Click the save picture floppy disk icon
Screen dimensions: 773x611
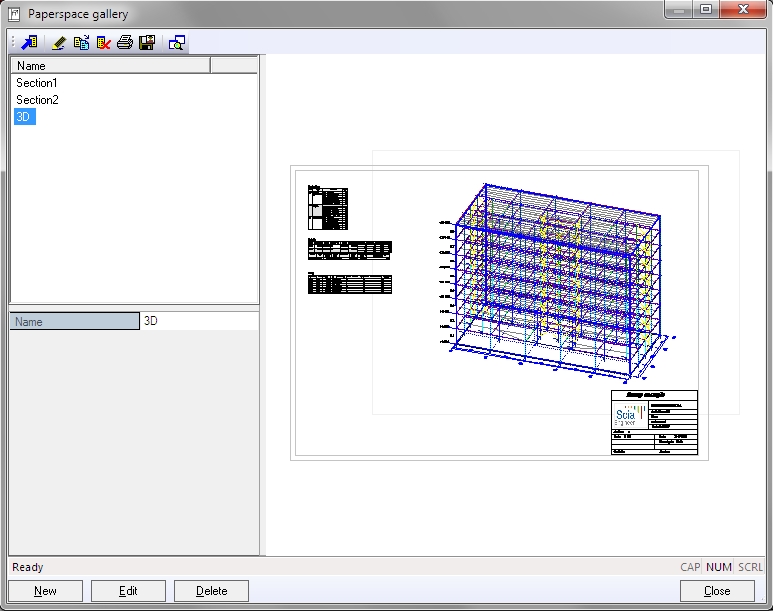[147, 42]
